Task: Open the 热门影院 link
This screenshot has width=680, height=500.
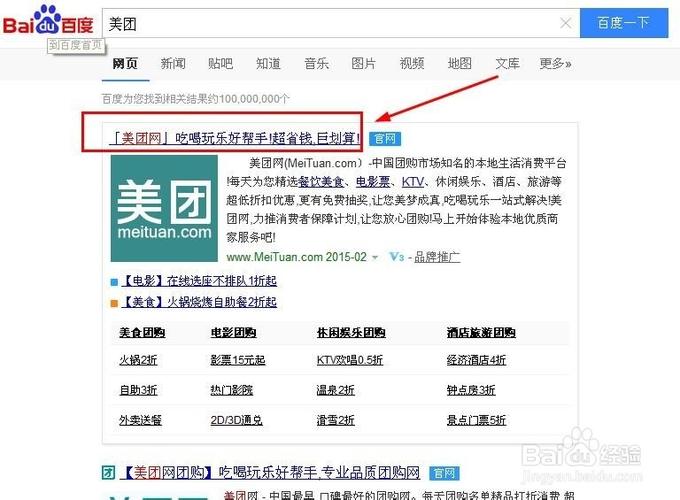Action: tap(232, 390)
